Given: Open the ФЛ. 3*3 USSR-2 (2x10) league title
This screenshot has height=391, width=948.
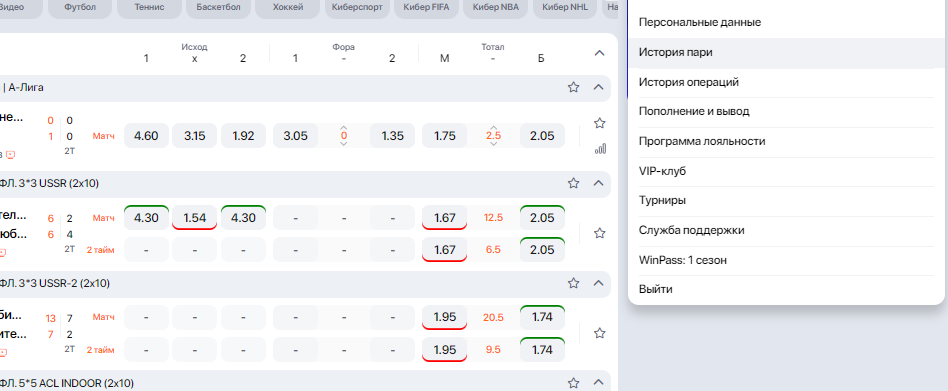Looking at the screenshot, I should (x=54, y=283).
